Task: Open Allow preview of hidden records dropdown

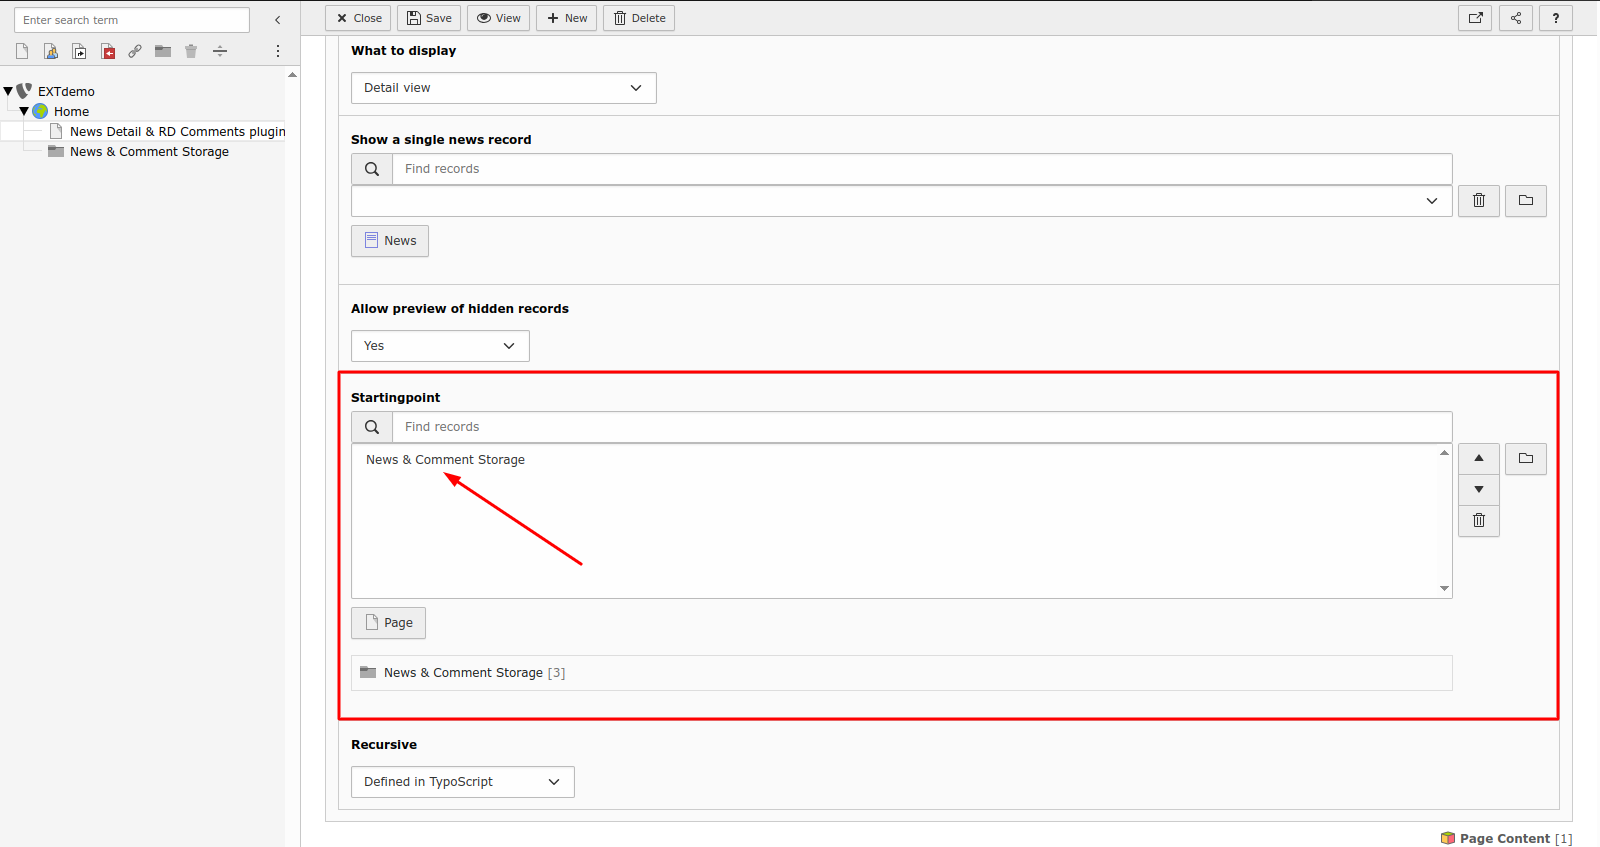Action: 440,346
